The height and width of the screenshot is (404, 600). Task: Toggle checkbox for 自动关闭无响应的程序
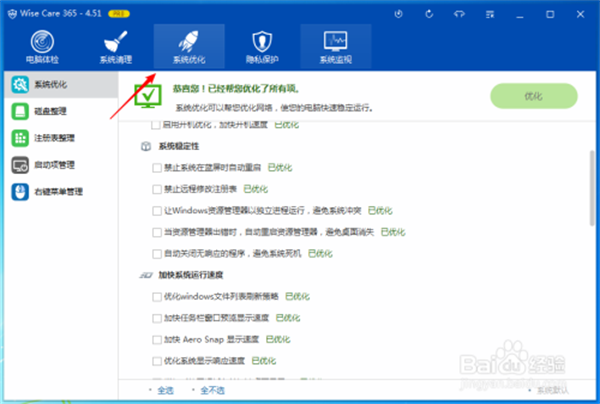tap(157, 254)
